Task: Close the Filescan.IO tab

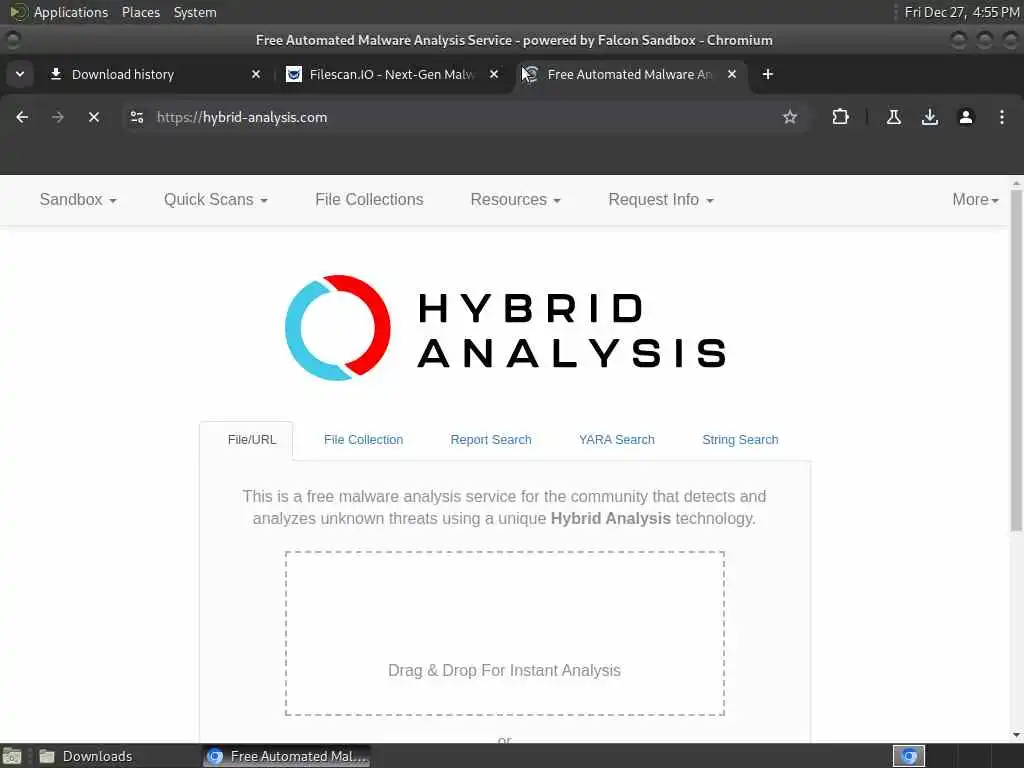Action: (494, 74)
